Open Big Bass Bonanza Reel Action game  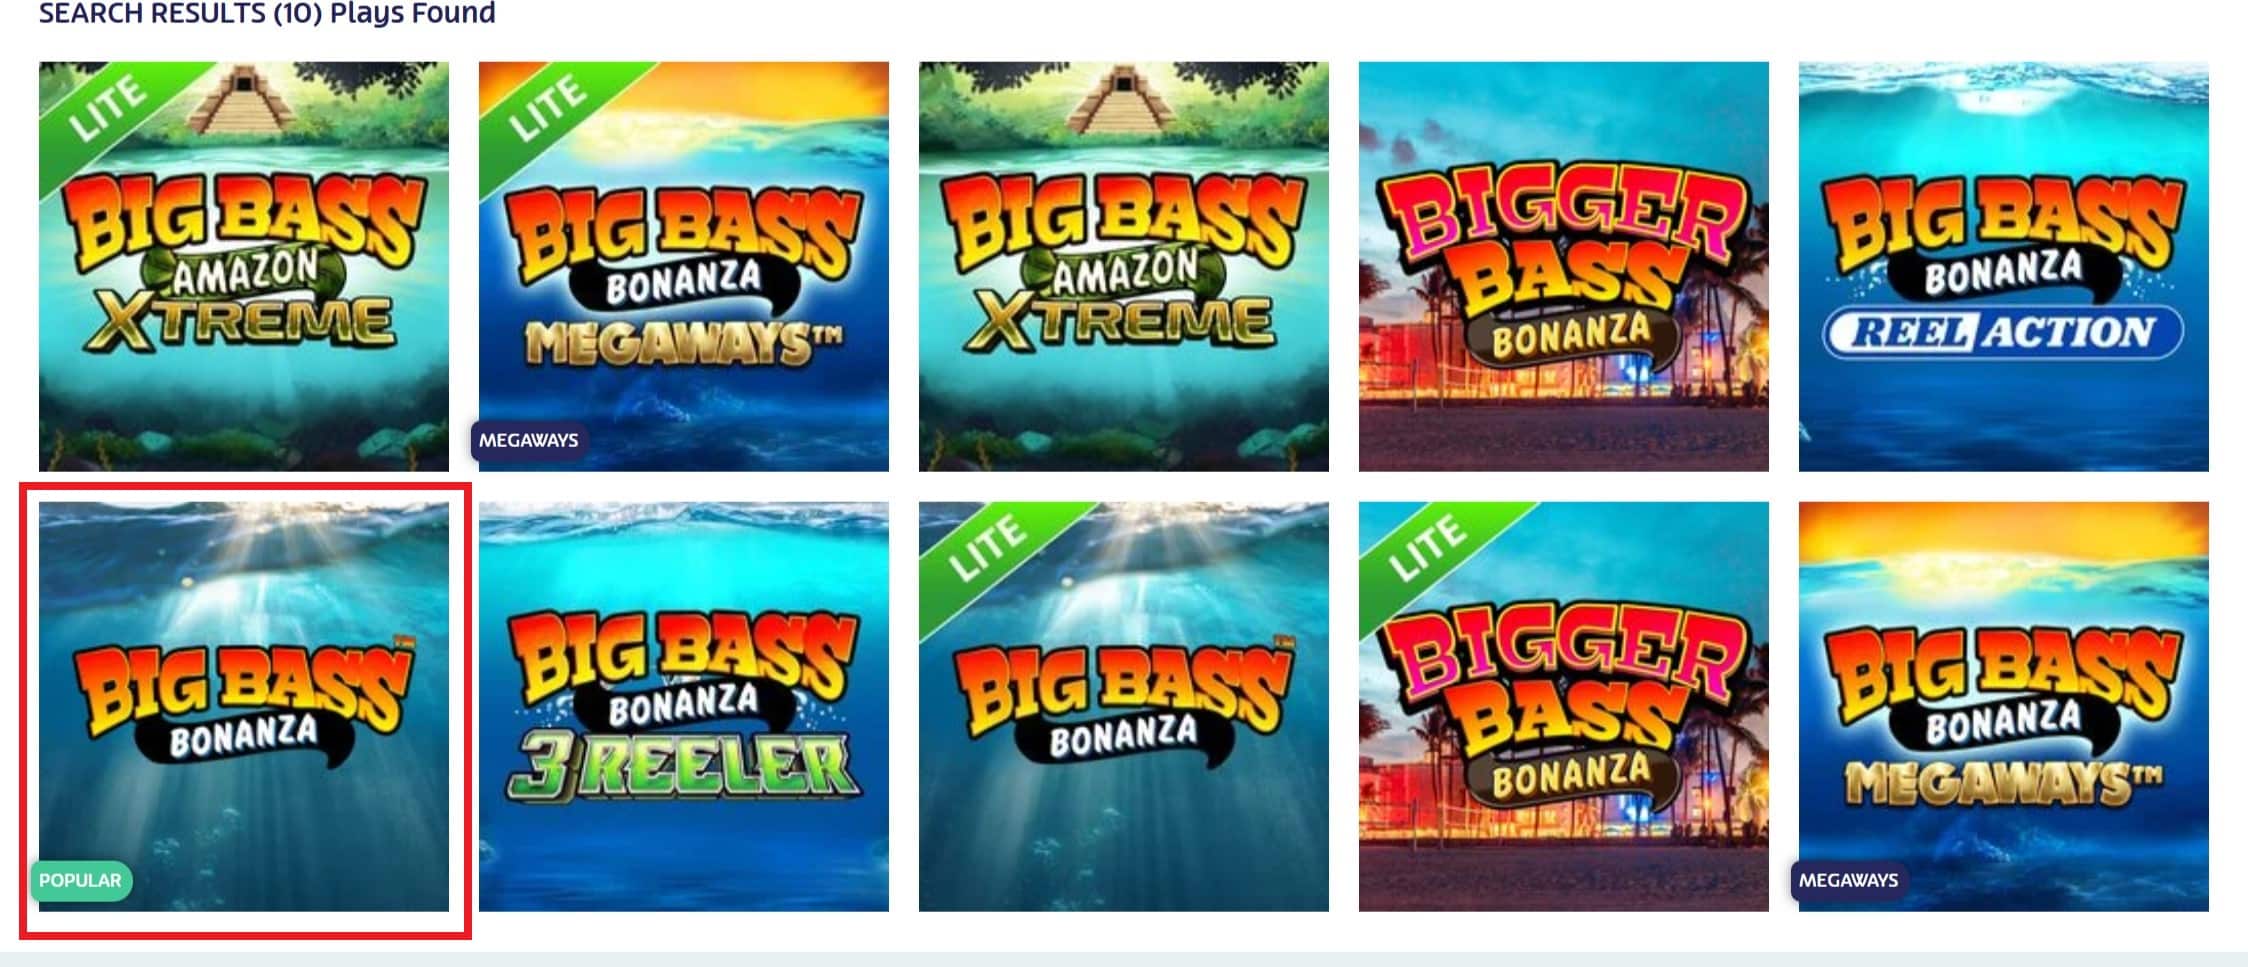click(x=2004, y=266)
